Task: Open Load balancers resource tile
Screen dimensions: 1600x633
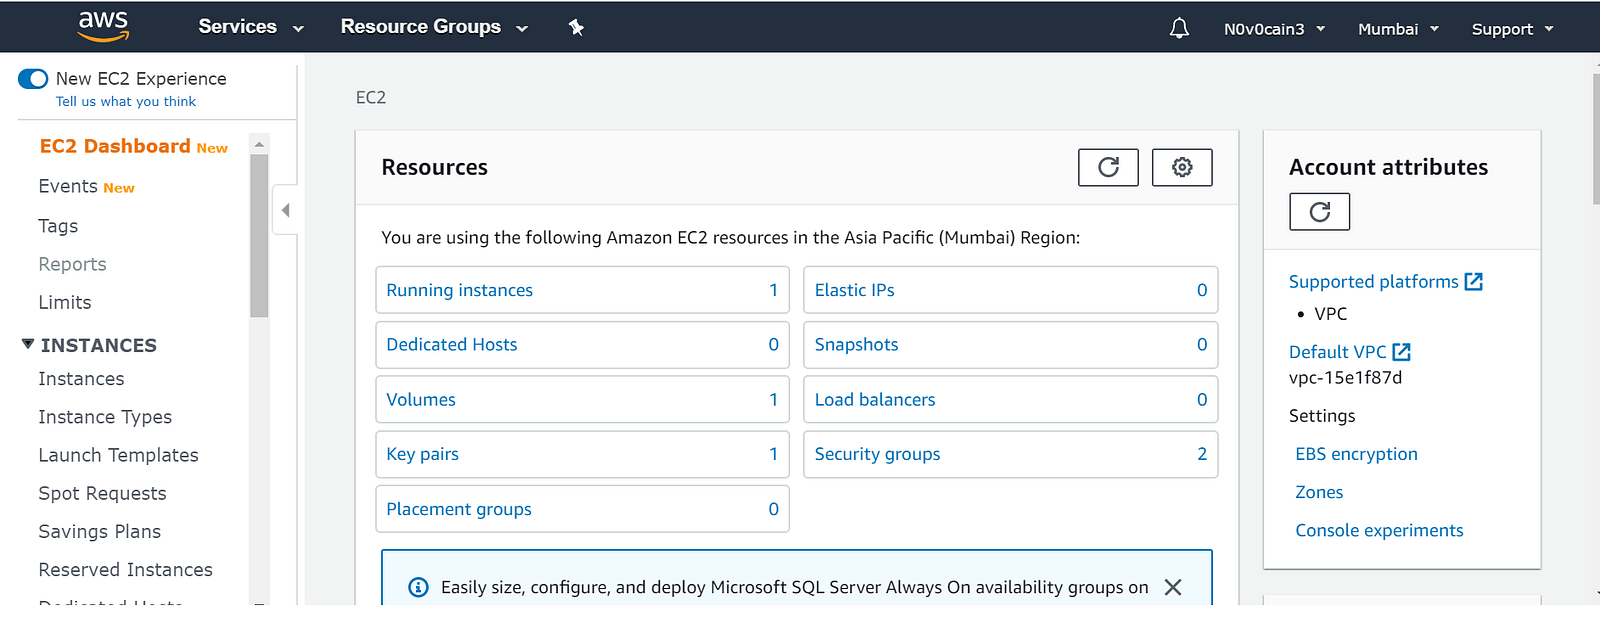Action: (x=1011, y=399)
